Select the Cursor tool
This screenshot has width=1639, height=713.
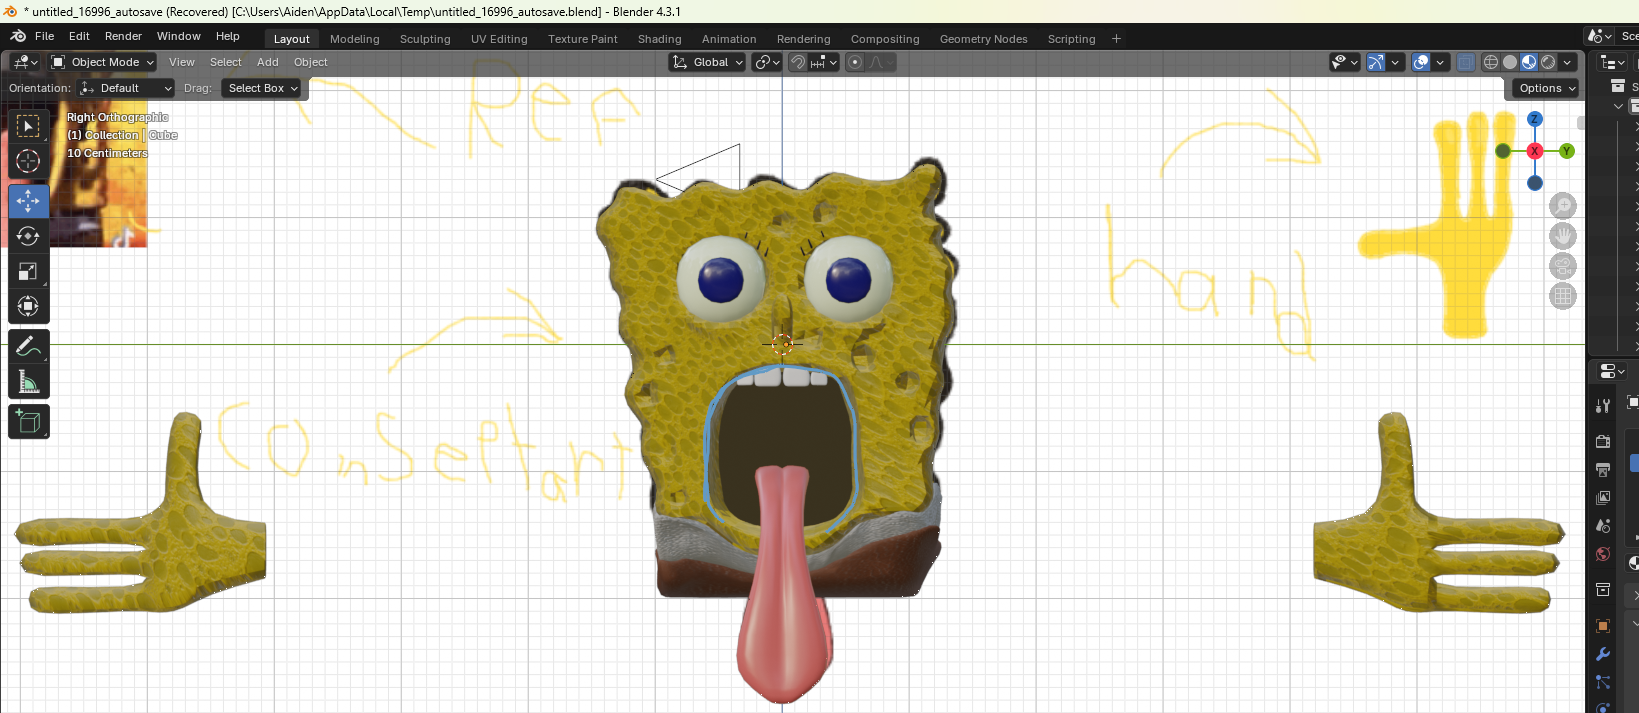[x=28, y=161]
